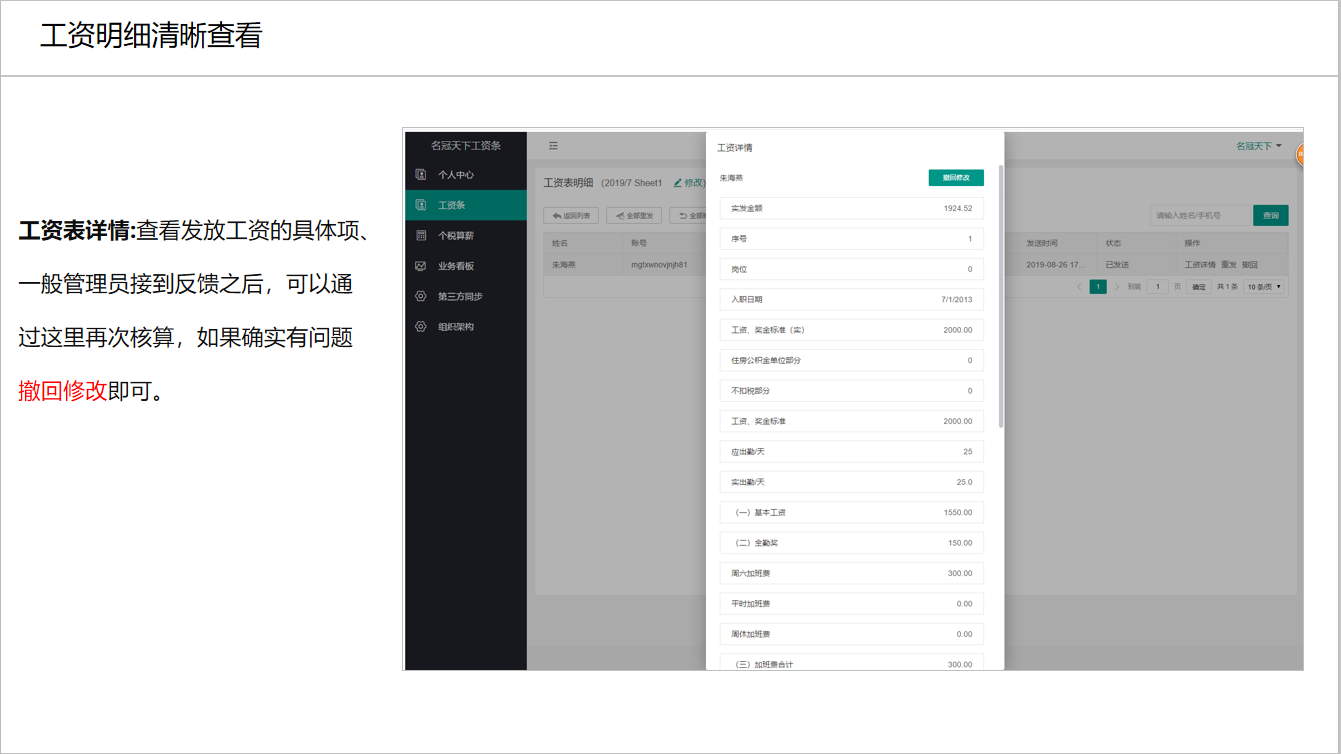Open the 名冠天下 account dropdown
Screen dimensions: 1341x754
pos(1259,146)
